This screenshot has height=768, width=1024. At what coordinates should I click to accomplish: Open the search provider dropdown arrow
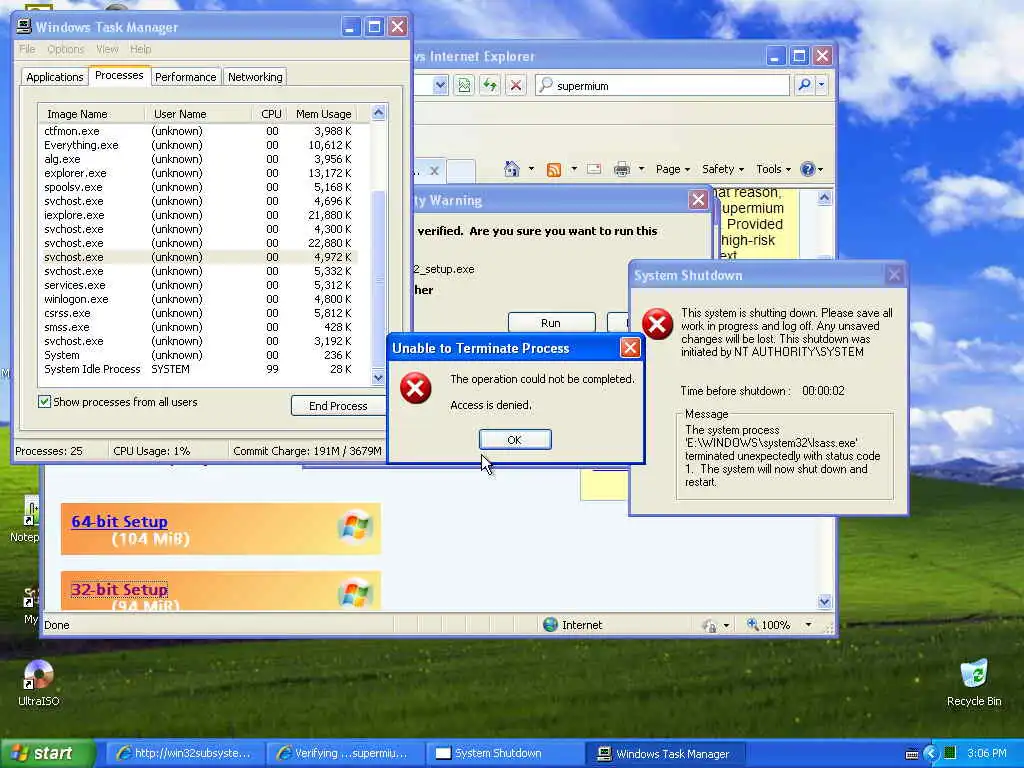point(822,85)
